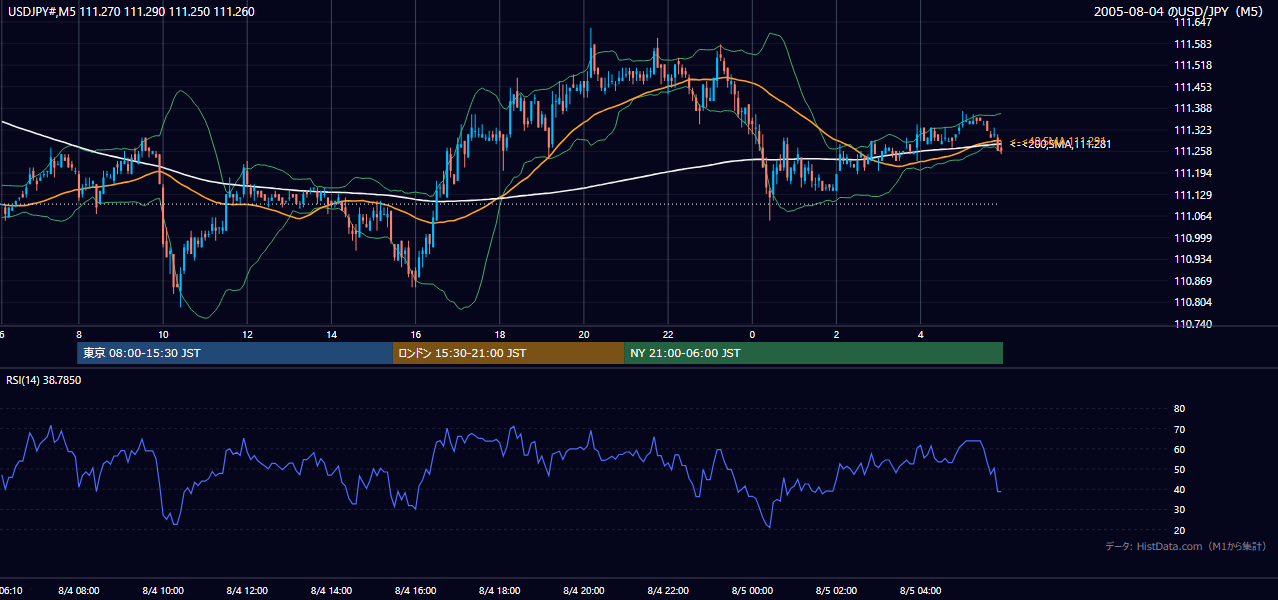Click hour label 20 under the price chart
Viewport: 1278px width, 600px height.
584,335
